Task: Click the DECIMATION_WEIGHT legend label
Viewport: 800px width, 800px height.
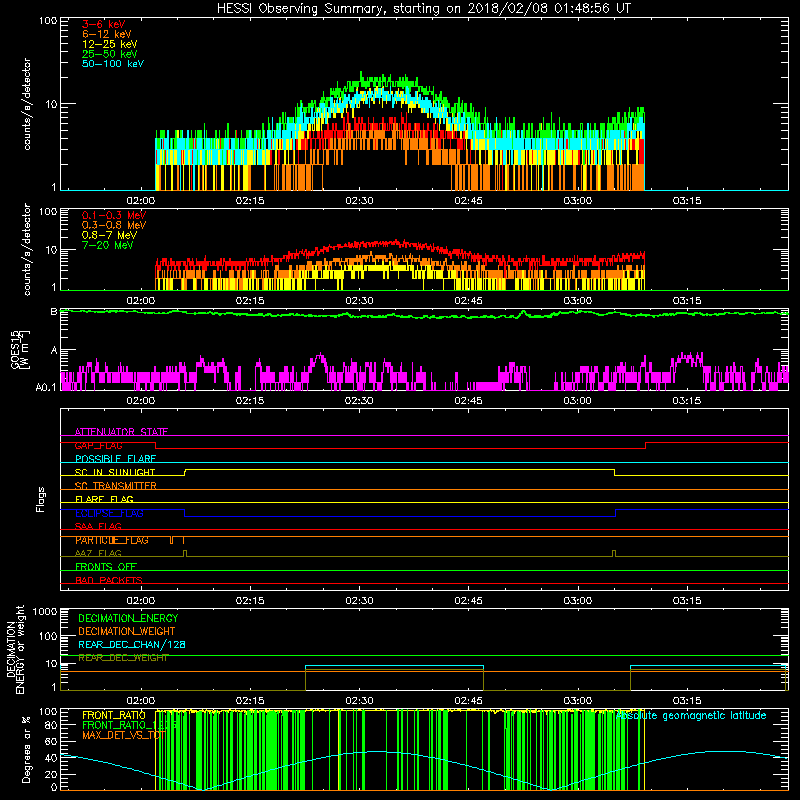Action: click(x=127, y=632)
